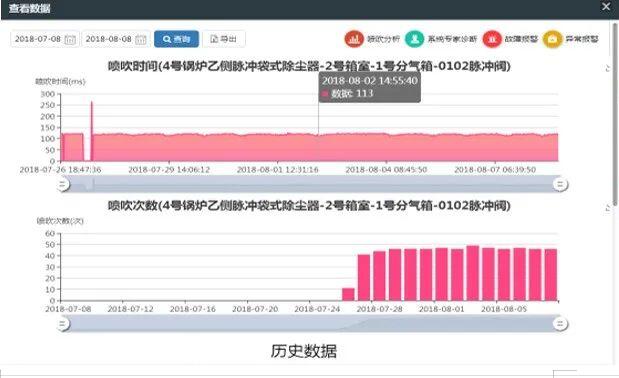Click the 故障报警 label
The height and width of the screenshot is (378, 619).
click(521, 39)
